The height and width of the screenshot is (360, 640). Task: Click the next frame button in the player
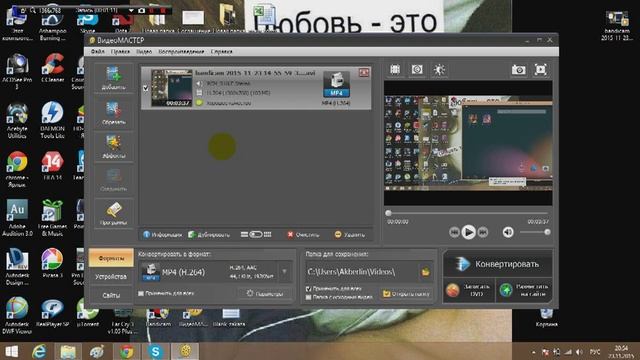[x=482, y=232]
